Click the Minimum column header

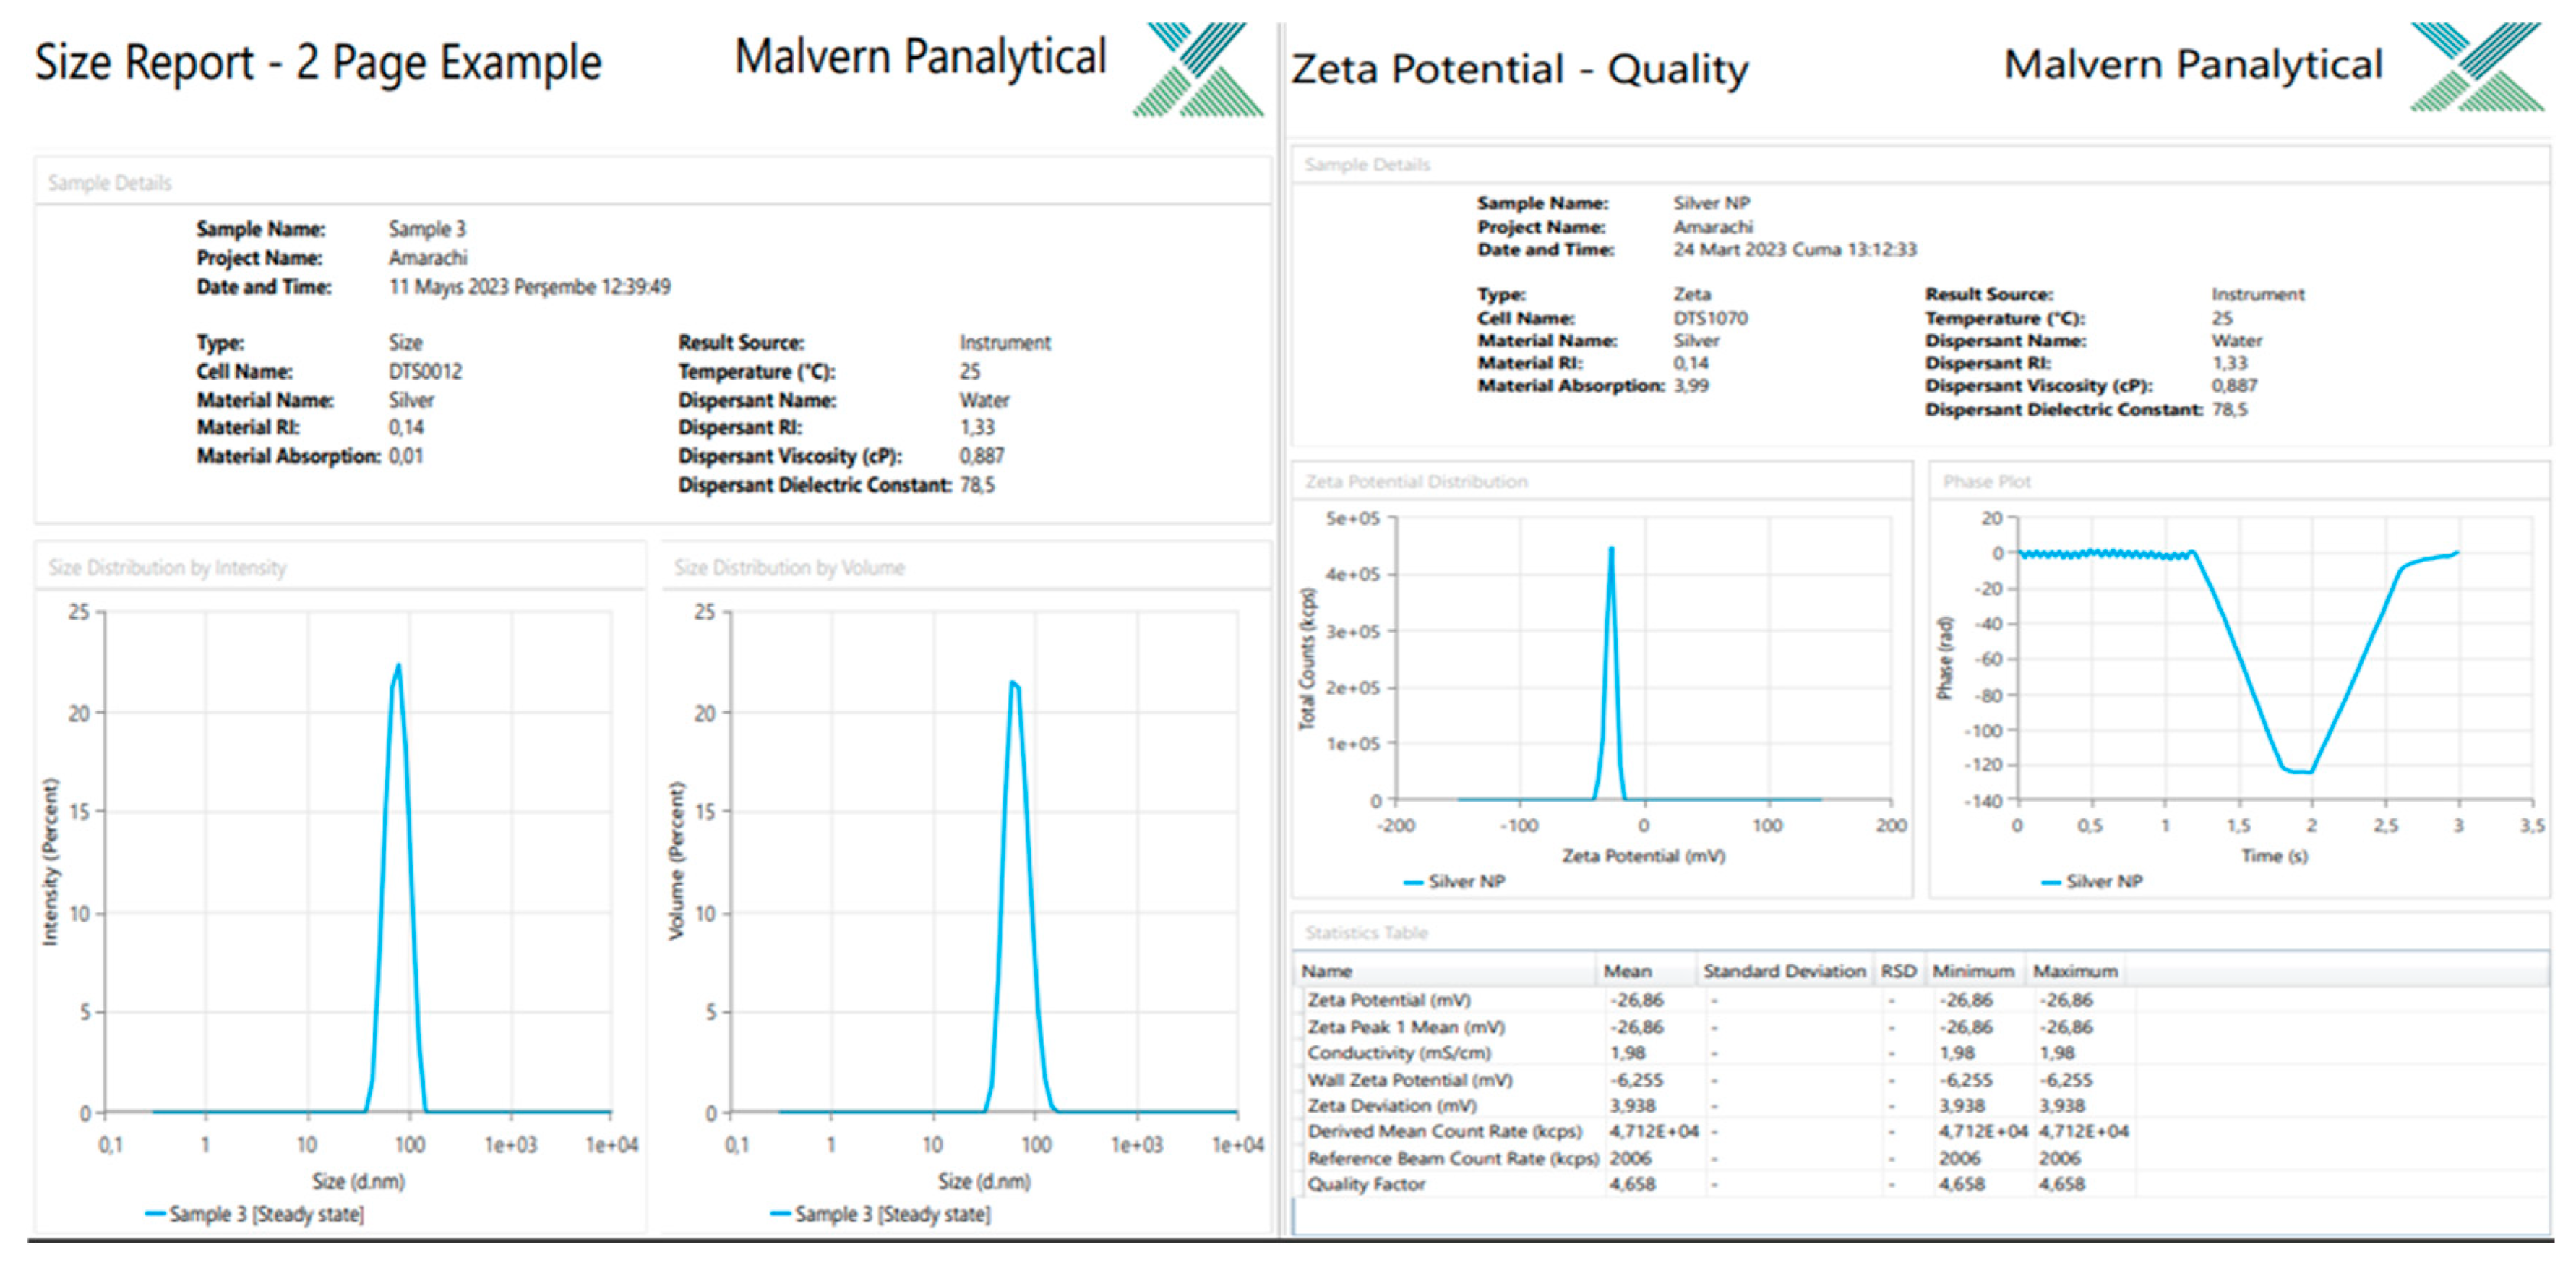pyautogui.click(x=1972, y=971)
